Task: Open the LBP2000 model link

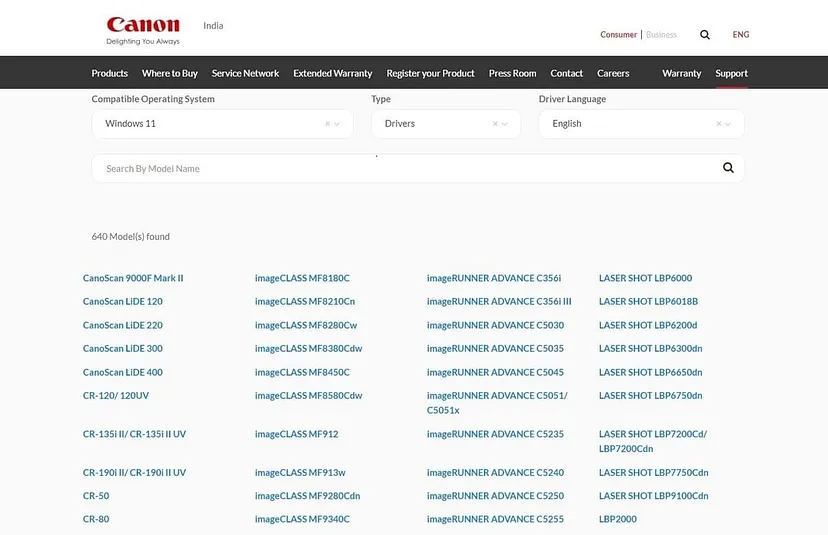Action: click(617, 519)
